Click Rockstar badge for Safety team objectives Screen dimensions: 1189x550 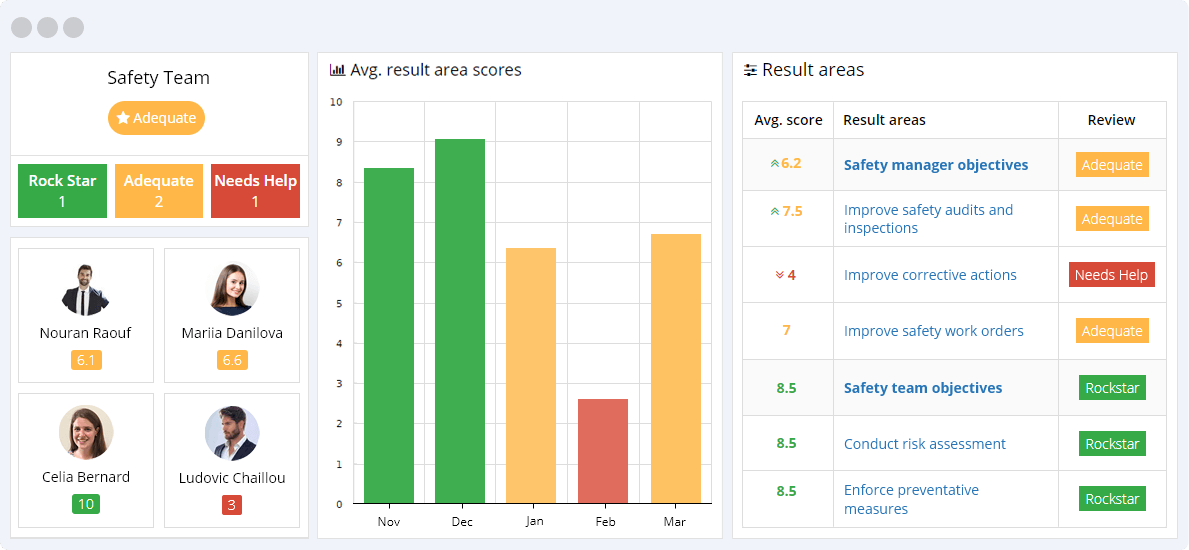[x=1112, y=388]
